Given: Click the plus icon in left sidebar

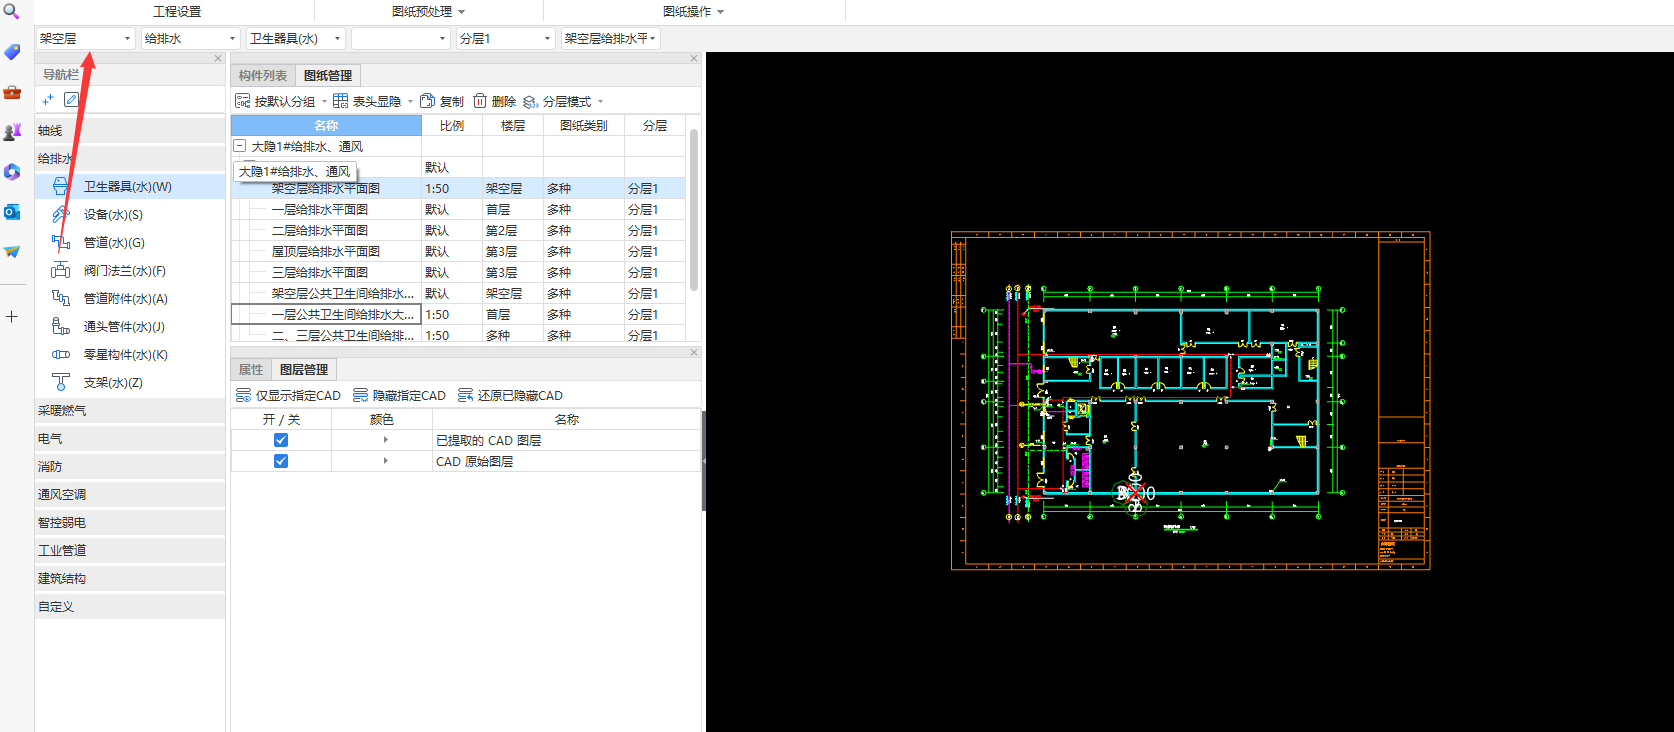Looking at the screenshot, I should (x=12, y=317).
